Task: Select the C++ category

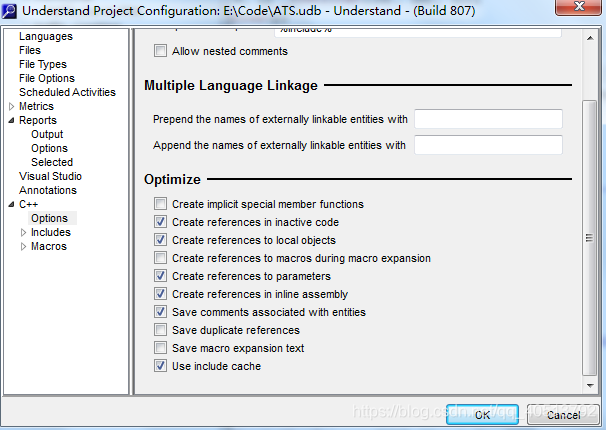Action: coord(29,204)
